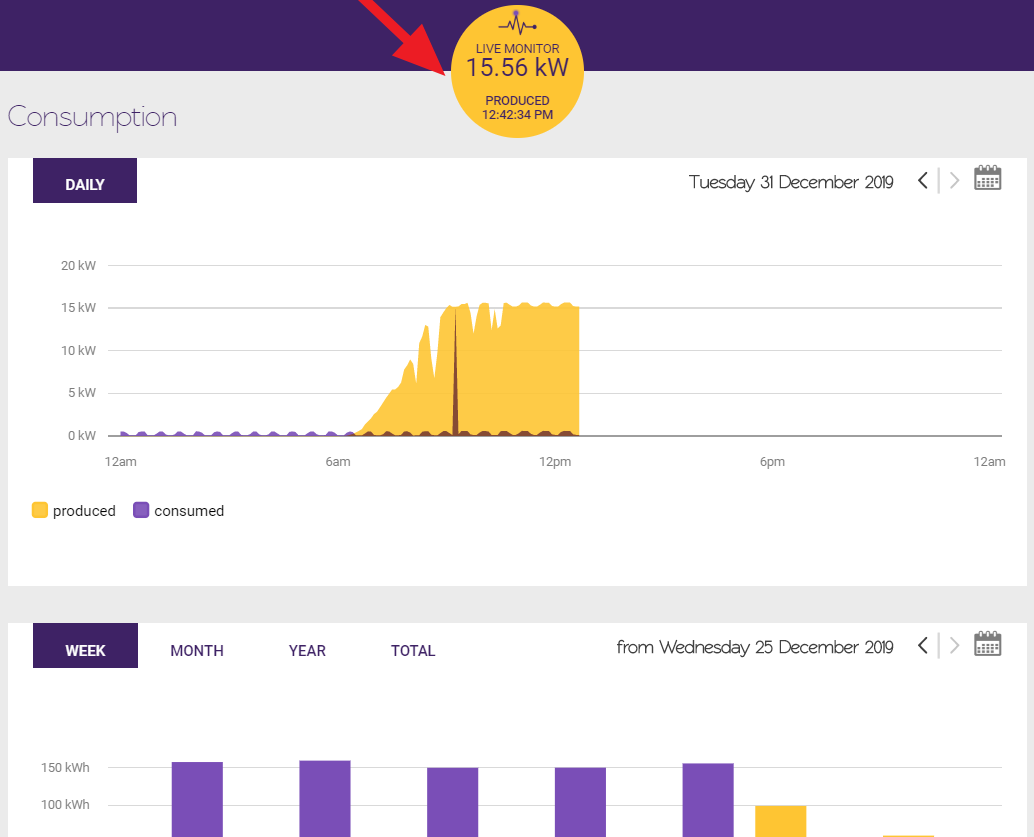The height and width of the screenshot is (837, 1034).
Task: Click the PRODUCED 12:42:34 PM timestamp
Action: click(517, 108)
